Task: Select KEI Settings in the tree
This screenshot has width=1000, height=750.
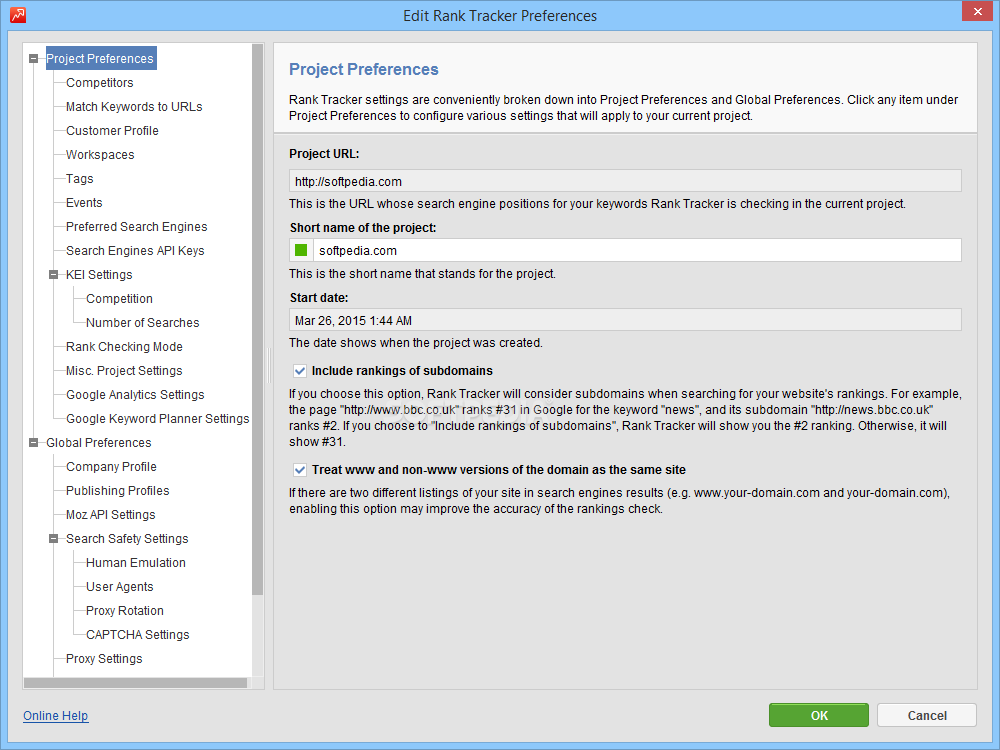Action: [x=99, y=275]
